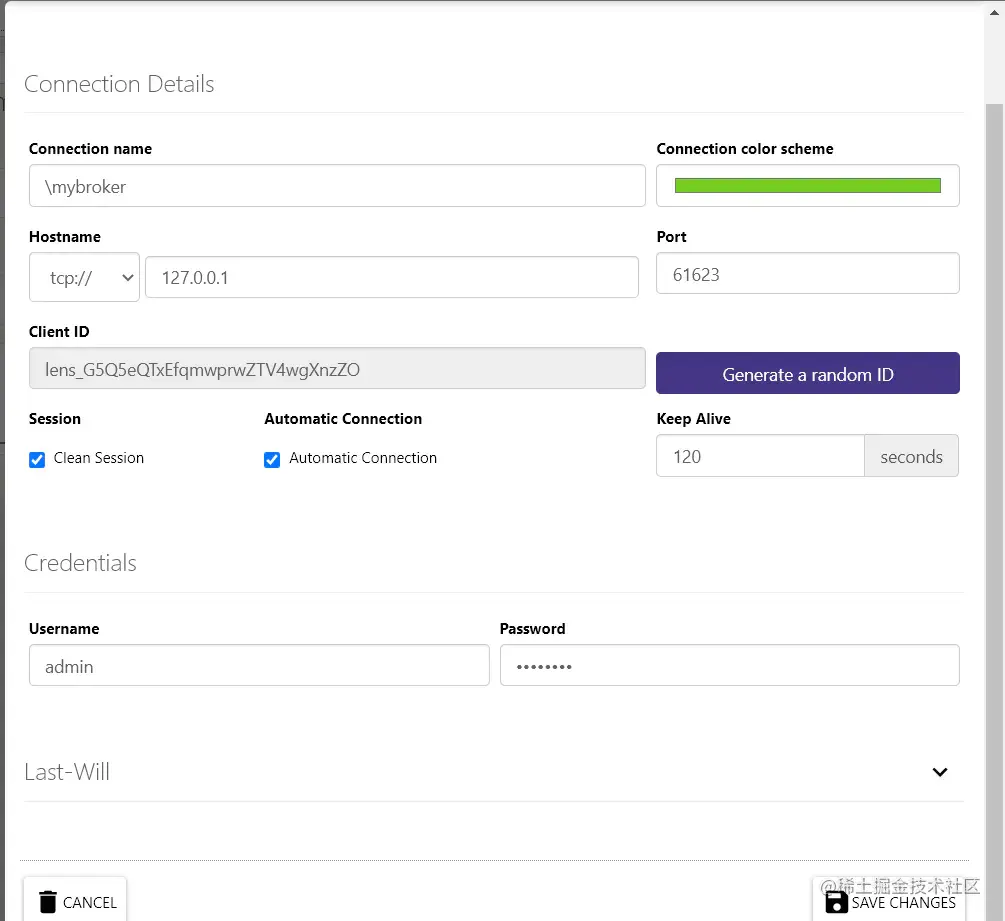Click Generate a random ID button
Image resolution: width=1005 pixels, height=921 pixels.
[807, 373]
